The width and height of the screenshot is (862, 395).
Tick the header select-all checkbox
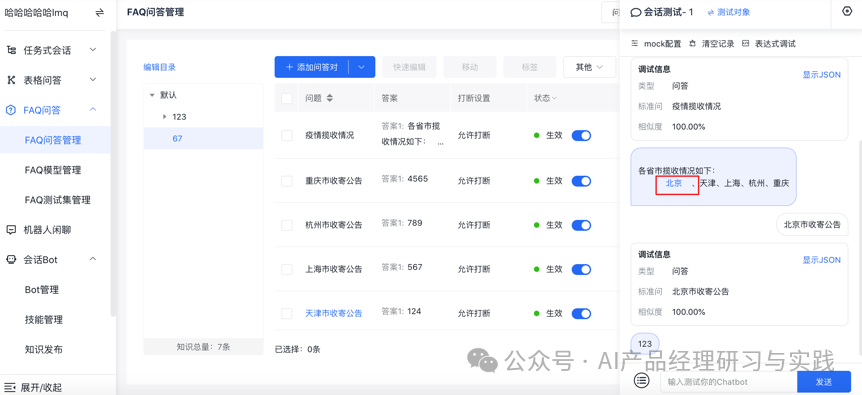point(286,98)
